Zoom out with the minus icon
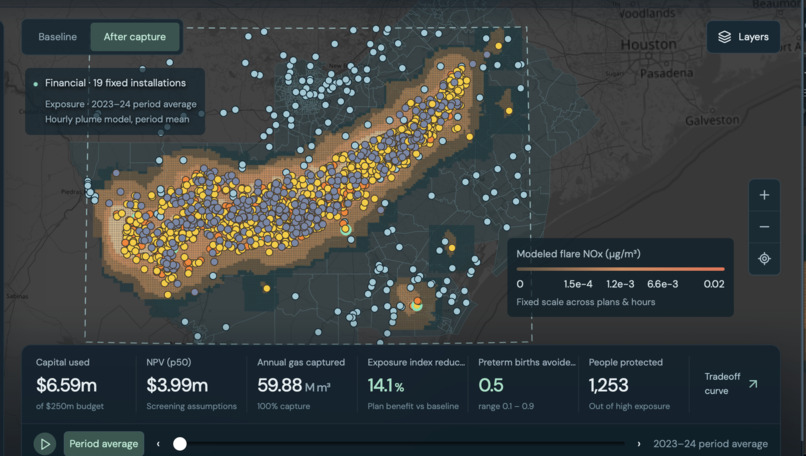The image size is (806, 456). (764, 227)
